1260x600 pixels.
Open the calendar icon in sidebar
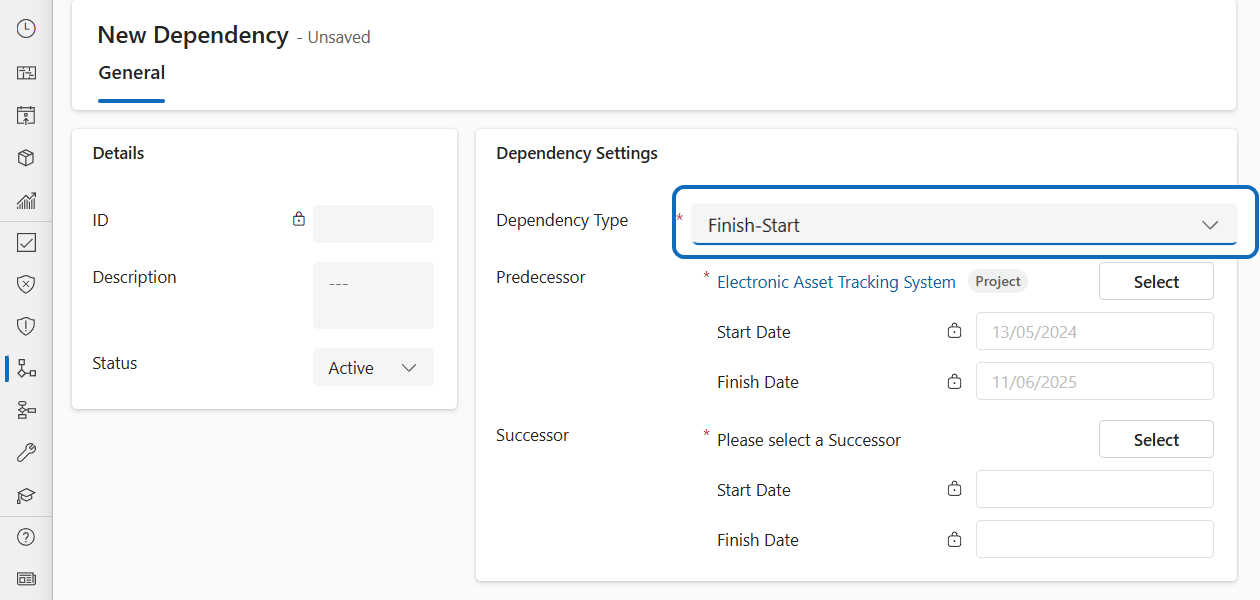coord(26,115)
